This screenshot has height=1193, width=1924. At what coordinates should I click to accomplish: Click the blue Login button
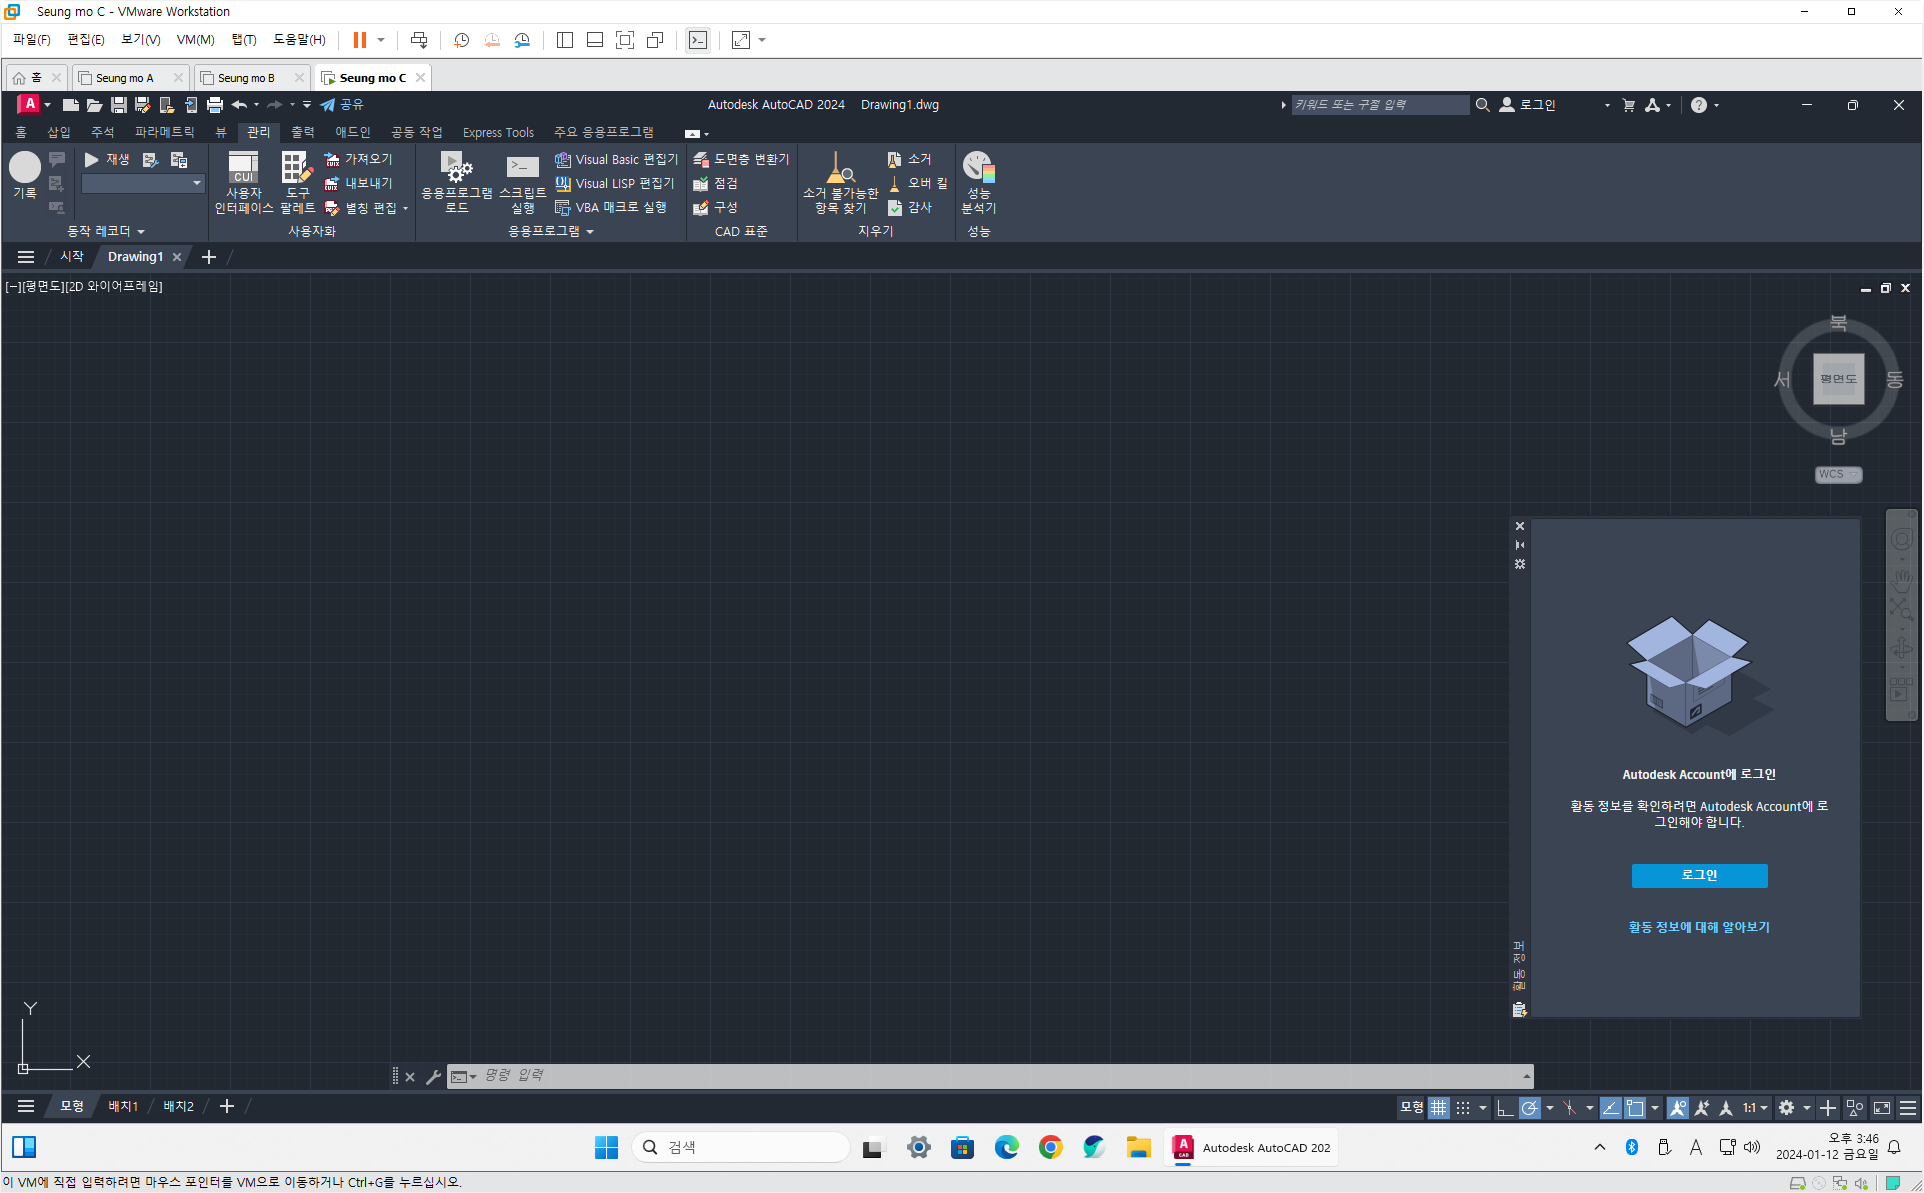[x=1699, y=875]
